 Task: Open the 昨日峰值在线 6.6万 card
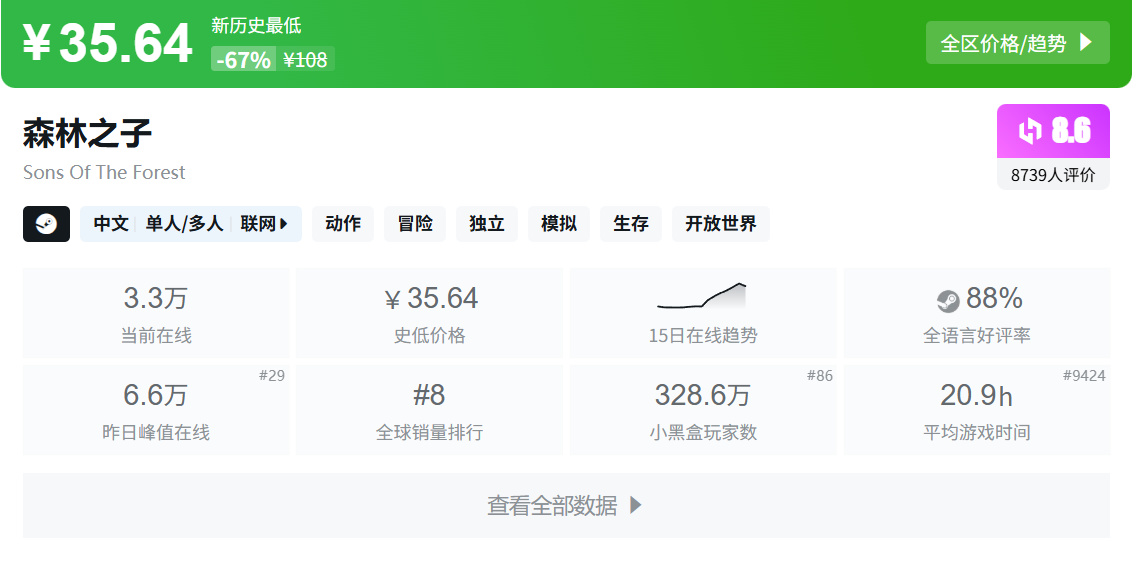tap(156, 411)
